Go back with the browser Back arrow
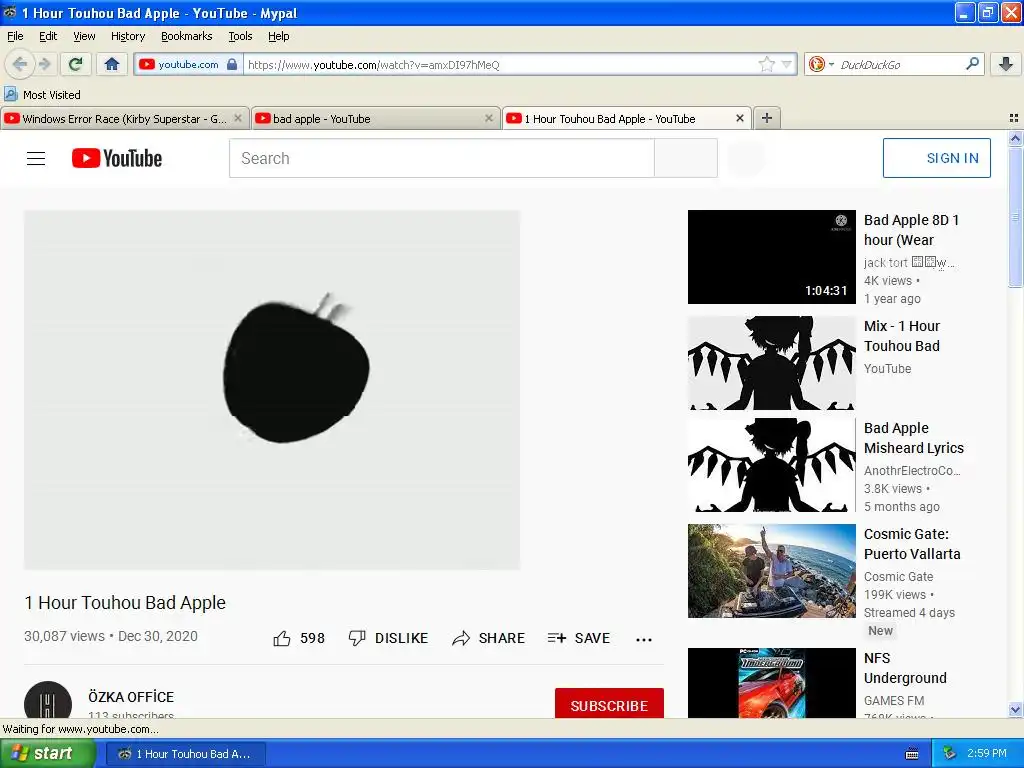 (x=20, y=64)
